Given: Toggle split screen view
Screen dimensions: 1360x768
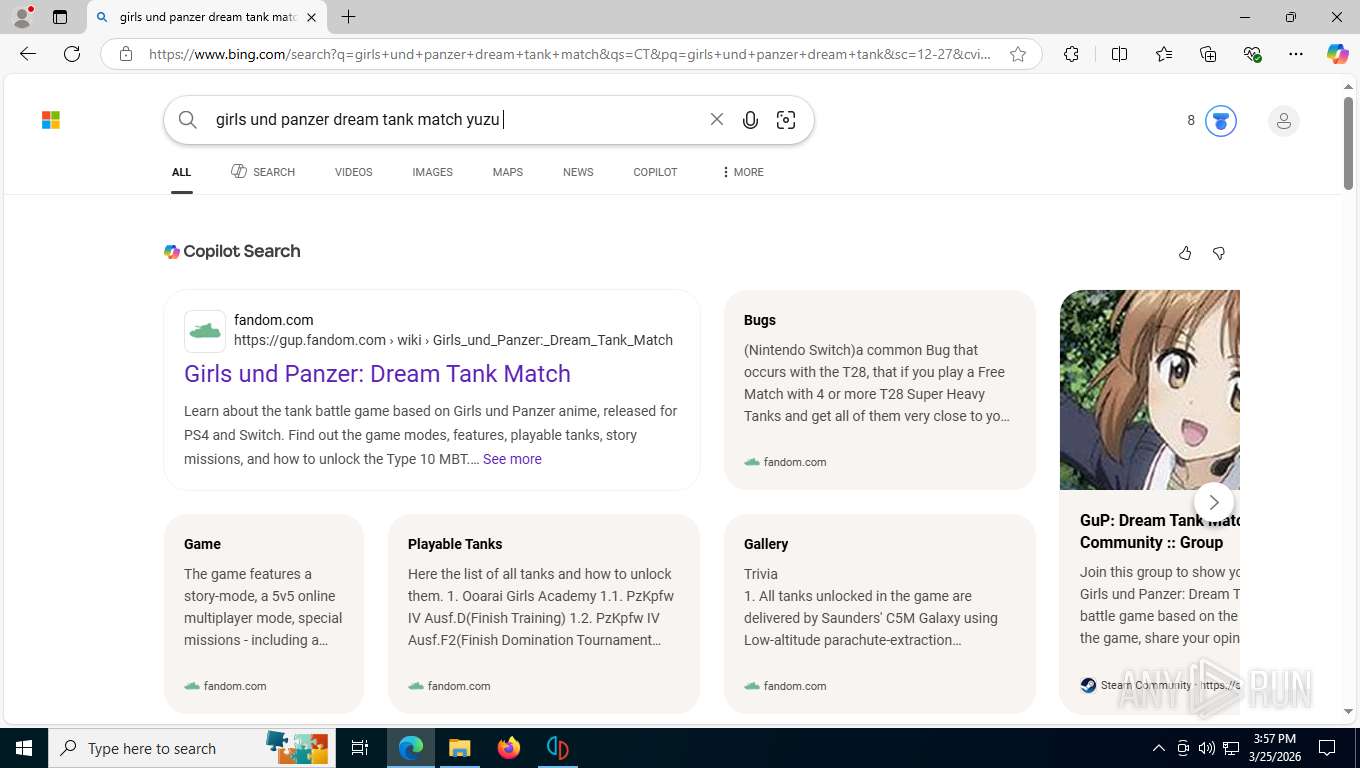Looking at the screenshot, I should [x=1119, y=54].
